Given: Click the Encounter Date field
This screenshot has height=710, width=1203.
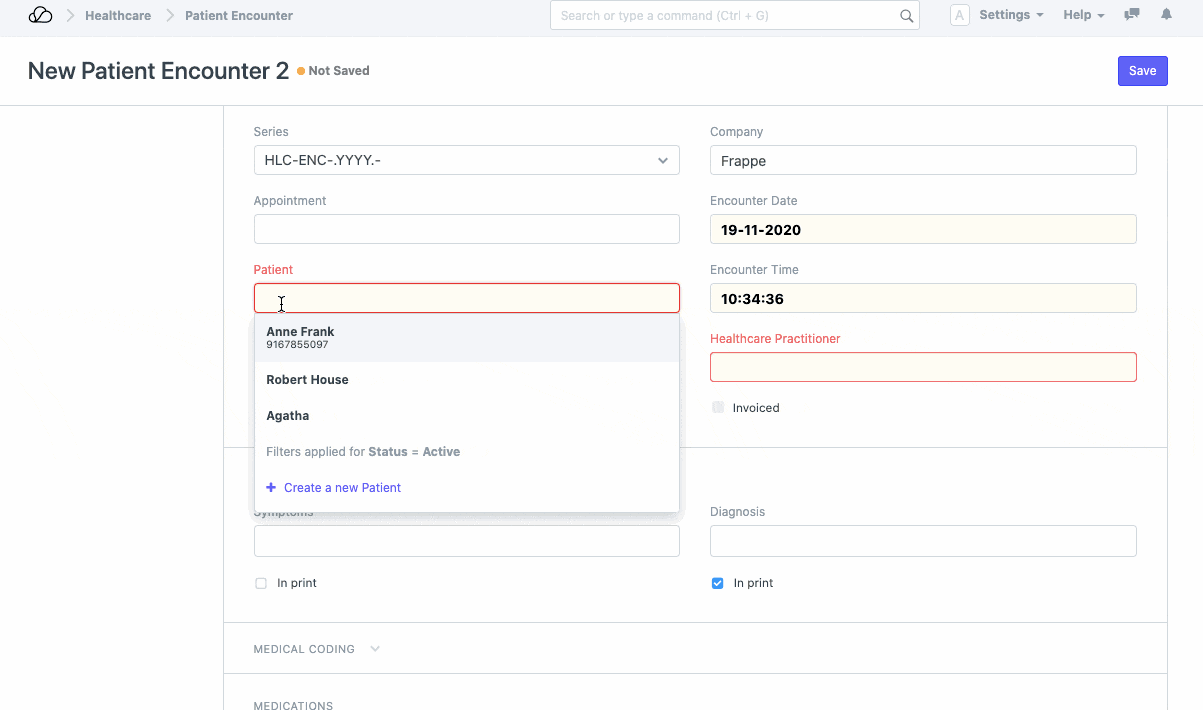Looking at the screenshot, I should pyautogui.click(x=922, y=229).
